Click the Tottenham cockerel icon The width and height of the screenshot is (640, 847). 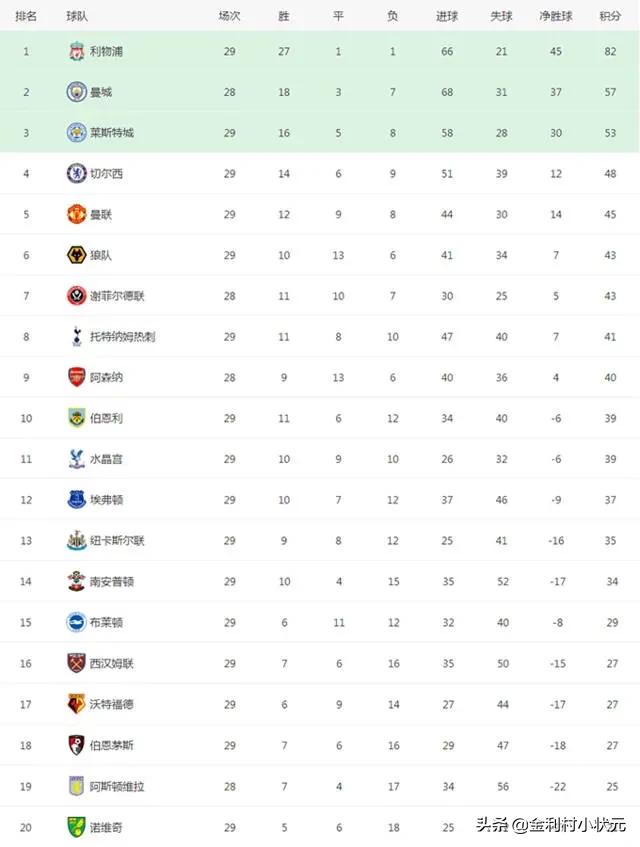pyautogui.click(x=77, y=337)
